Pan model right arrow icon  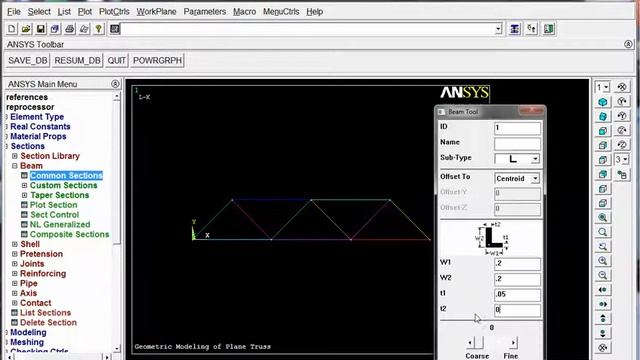[603, 304]
